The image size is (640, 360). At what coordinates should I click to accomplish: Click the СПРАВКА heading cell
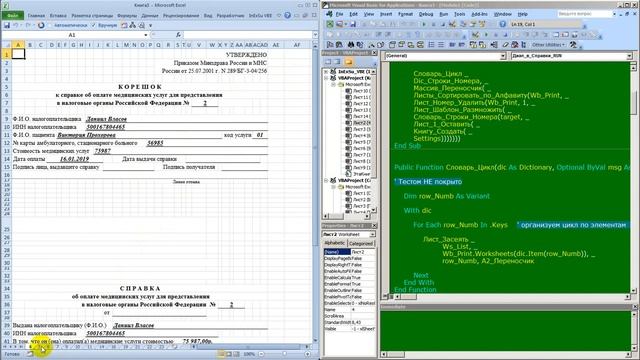pyautogui.click(x=140, y=288)
